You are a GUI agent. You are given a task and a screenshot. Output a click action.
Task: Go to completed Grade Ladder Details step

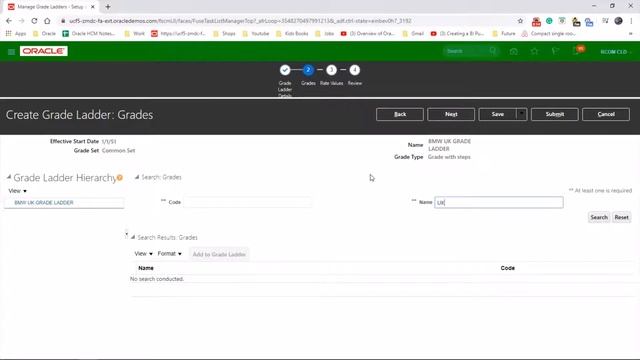tap(285, 70)
